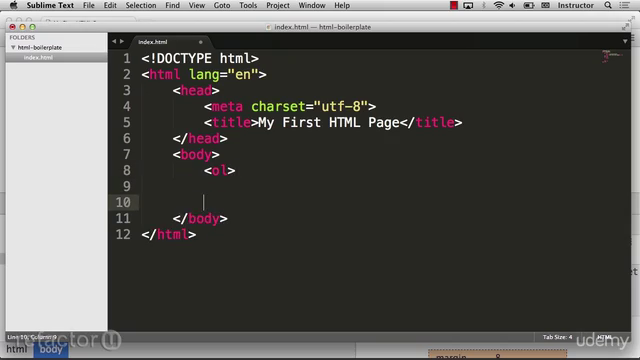Open the AirPlay display menu icon
The image size is (640, 360).
(468, 5)
